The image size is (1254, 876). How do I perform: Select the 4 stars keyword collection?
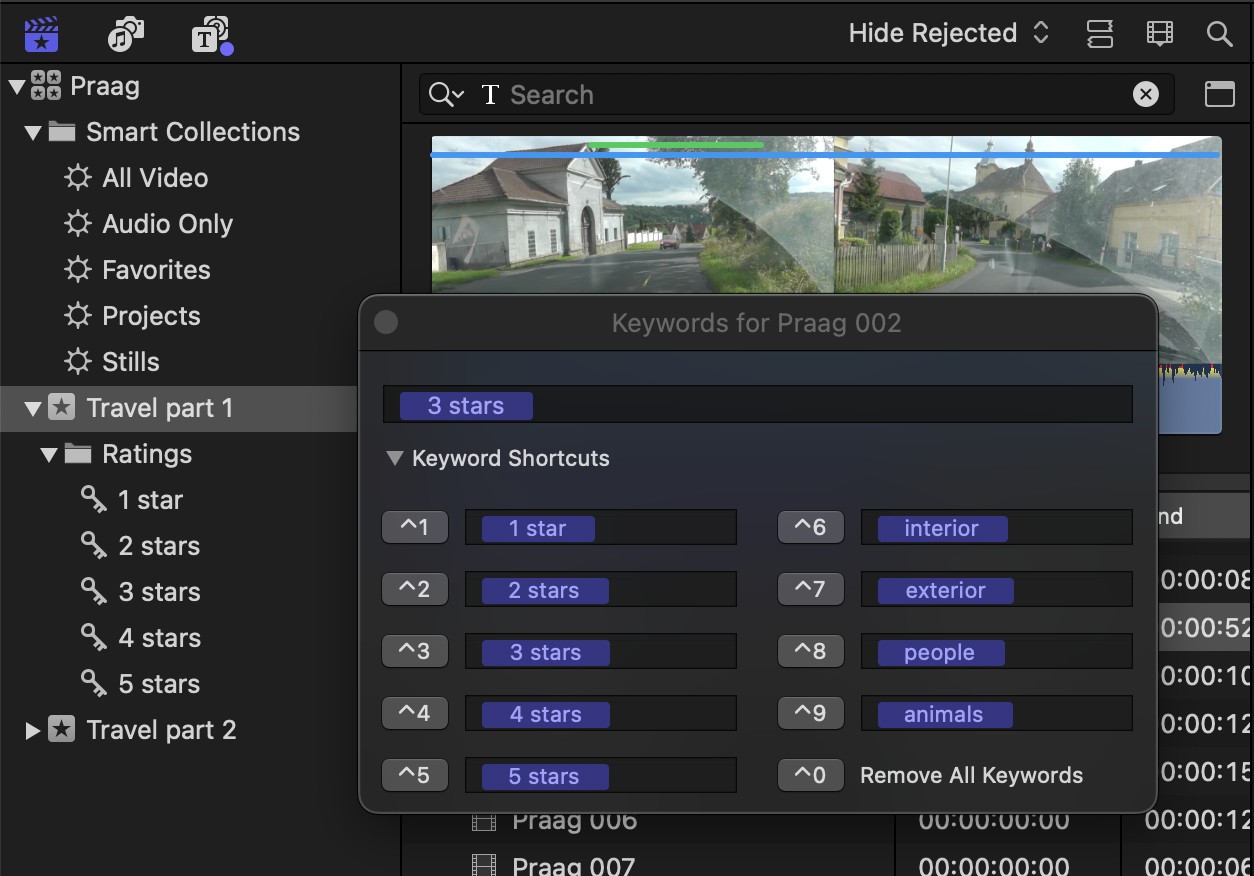point(159,638)
